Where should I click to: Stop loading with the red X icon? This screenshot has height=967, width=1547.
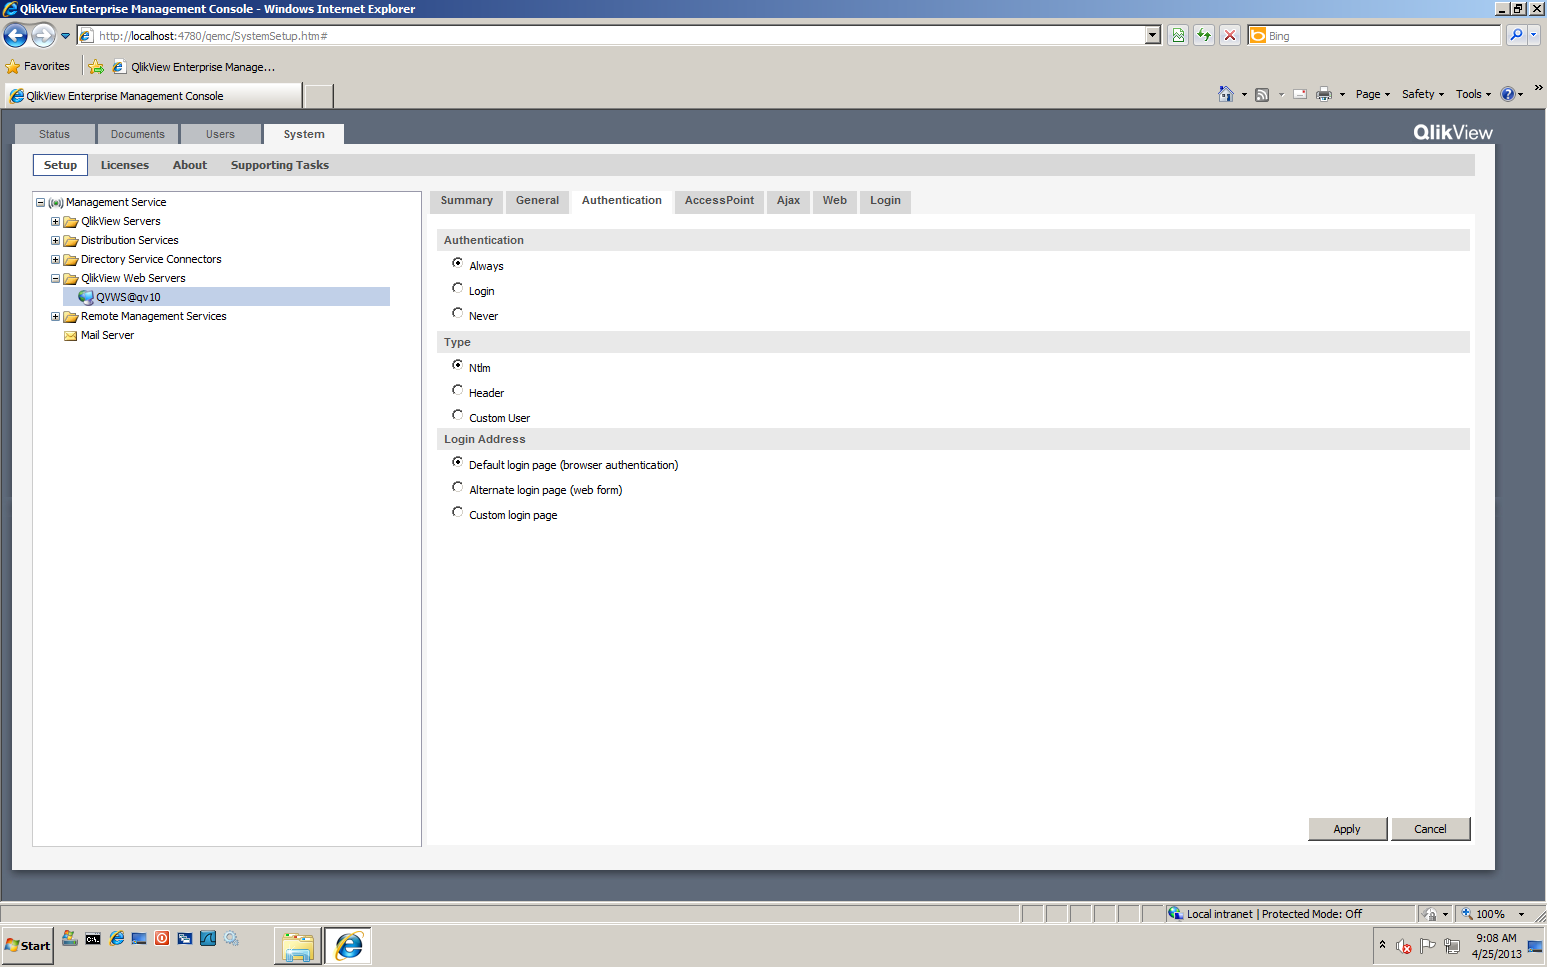pos(1230,36)
